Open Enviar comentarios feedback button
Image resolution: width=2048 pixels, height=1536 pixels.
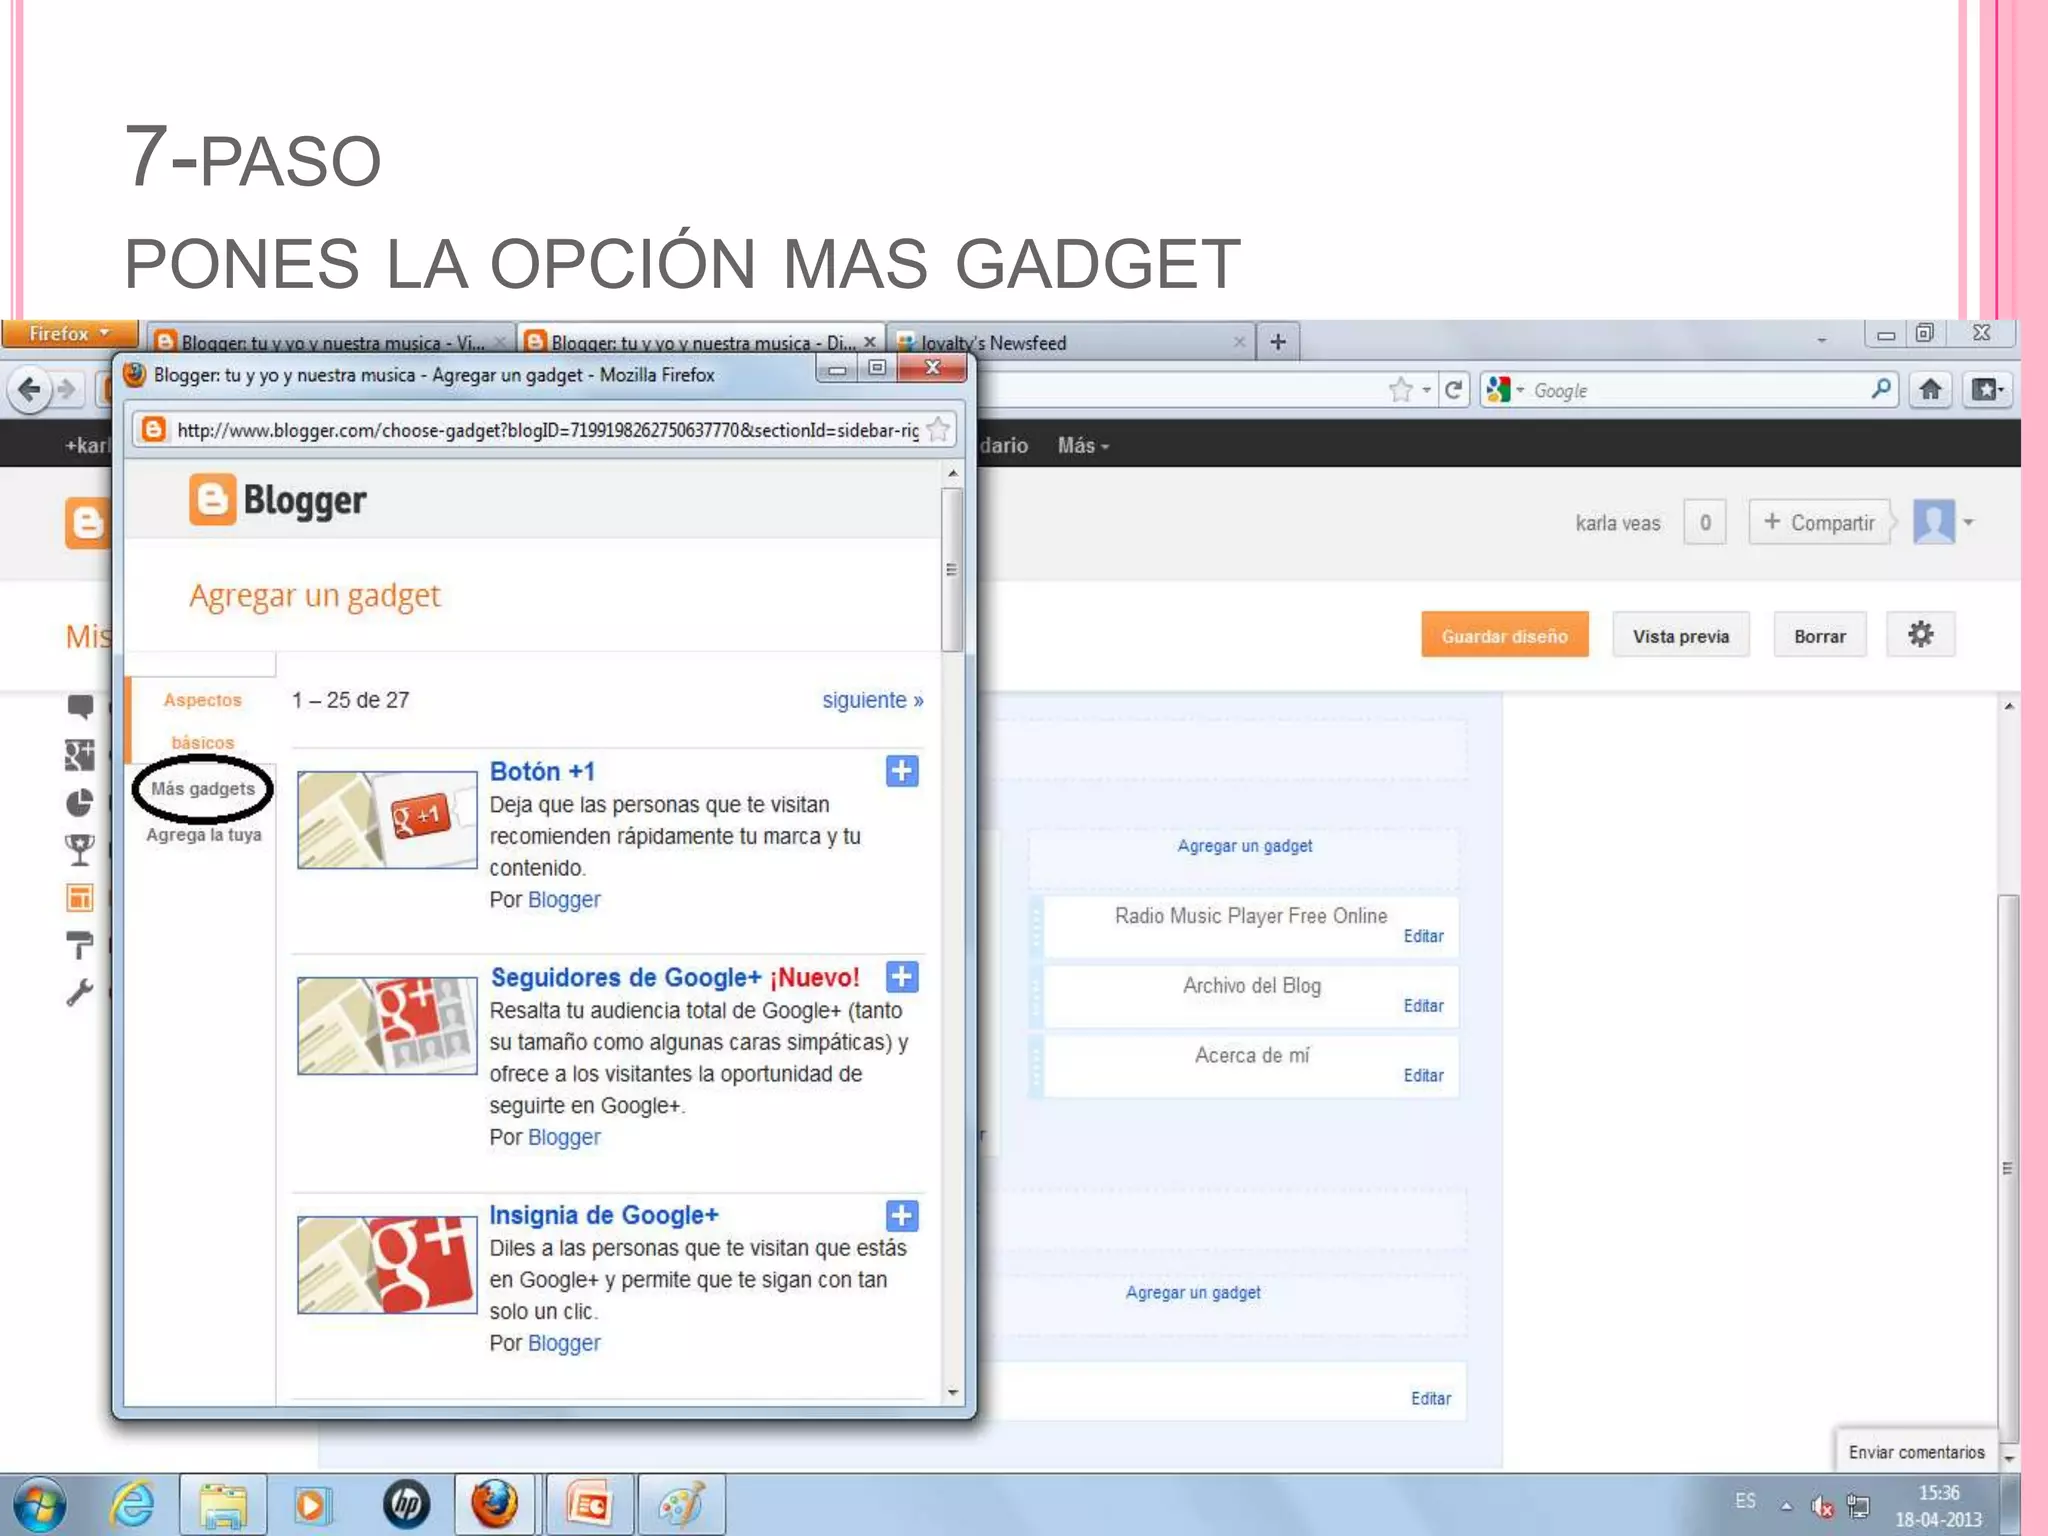tap(1916, 1452)
